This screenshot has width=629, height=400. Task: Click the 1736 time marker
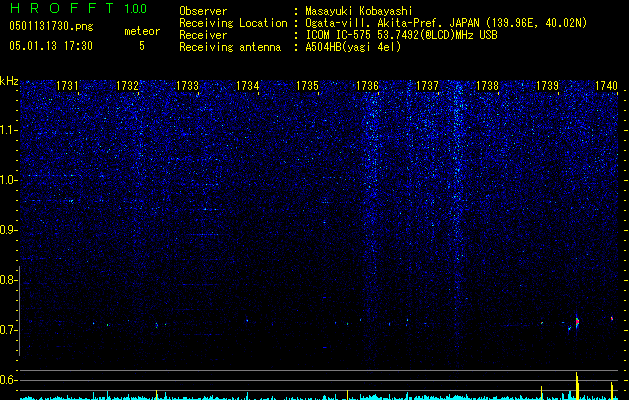(x=367, y=85)
